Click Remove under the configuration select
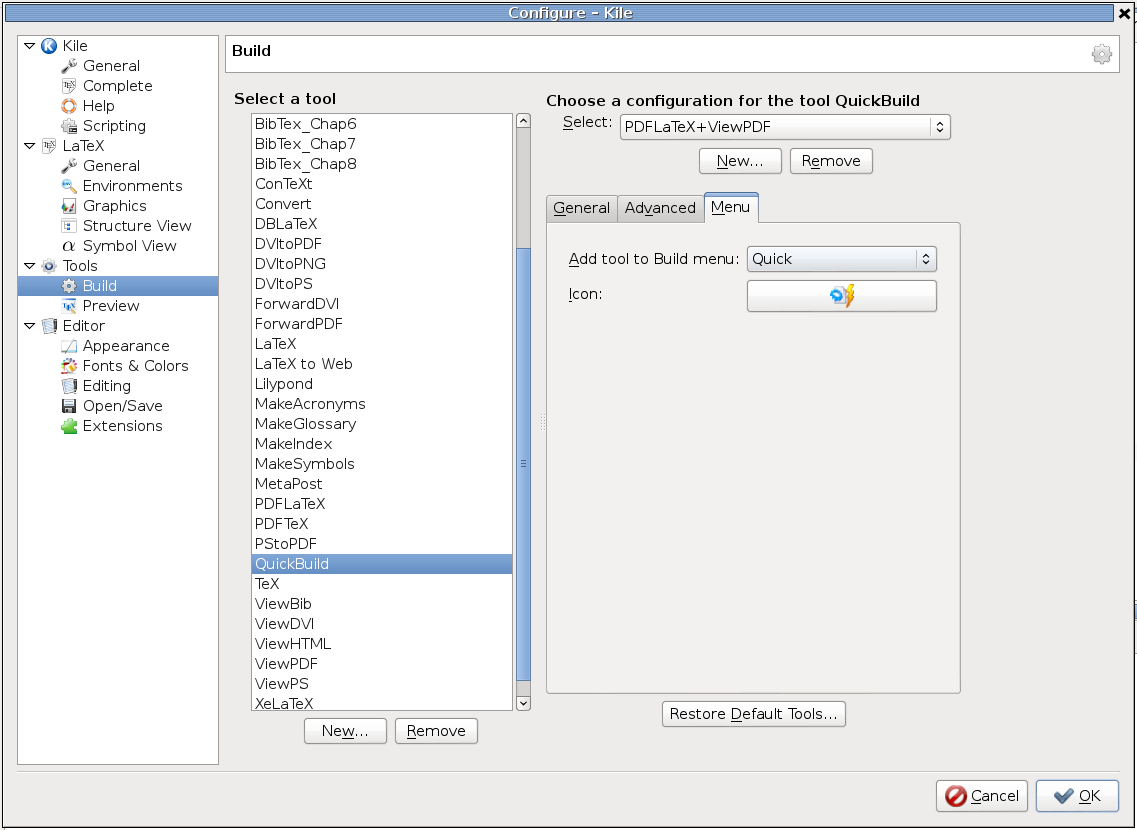1137x830 pixels. pyautogui.click(x=831, y=161)
